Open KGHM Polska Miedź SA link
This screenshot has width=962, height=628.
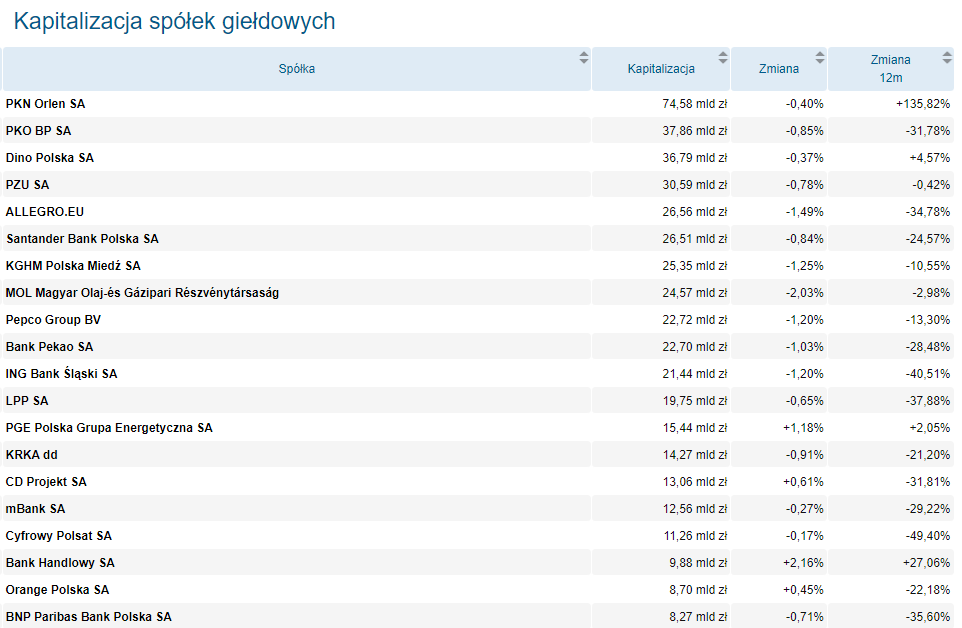(x=73, y=266)
